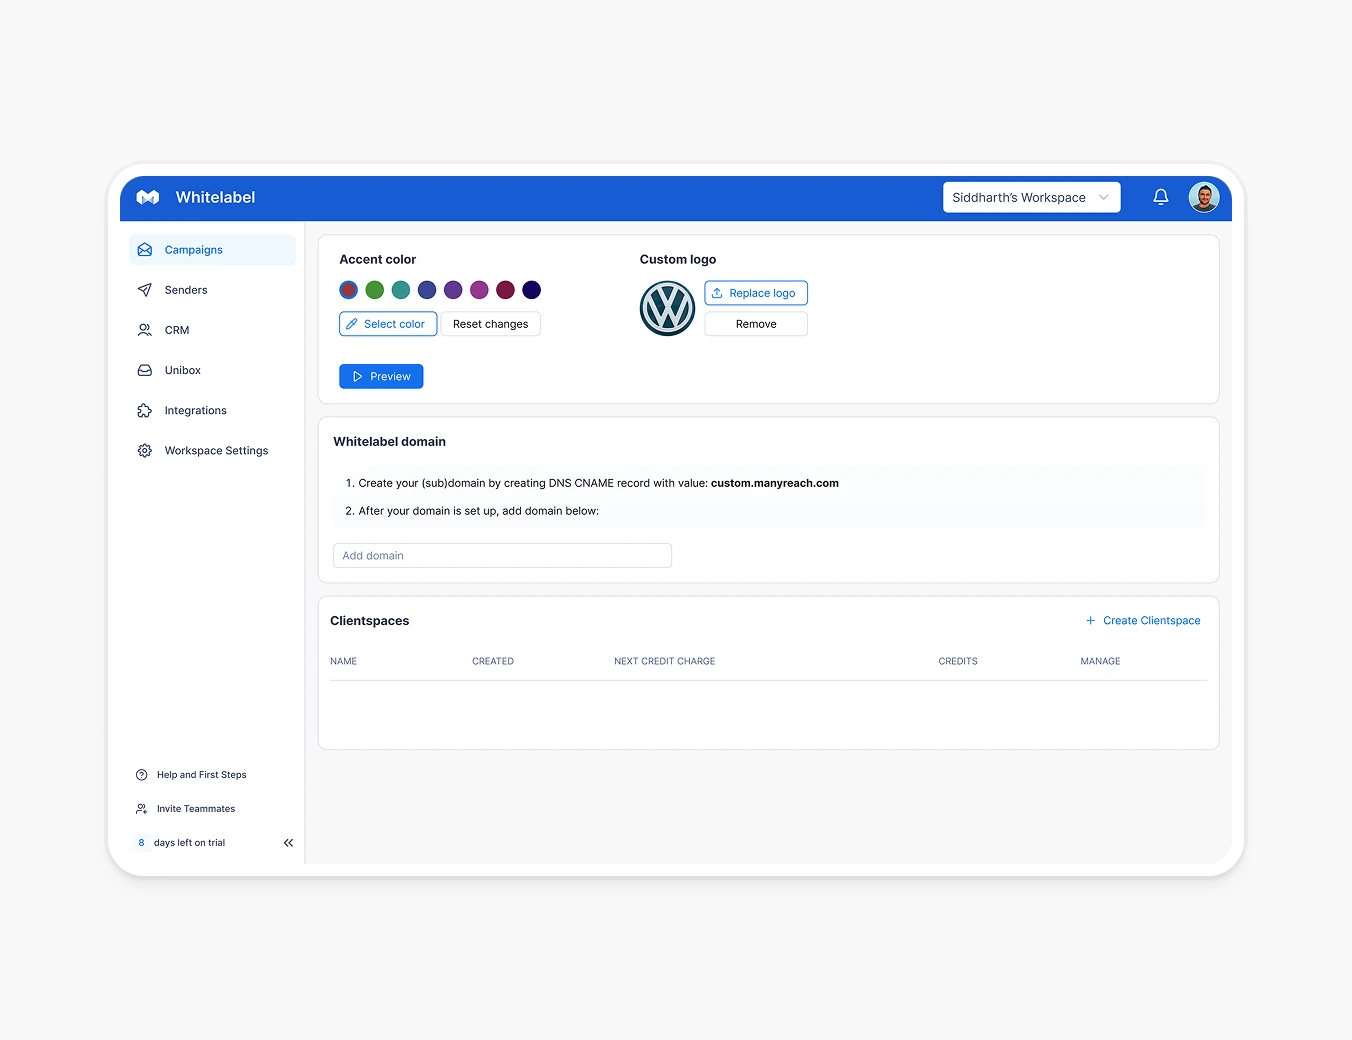Click the Add domain input field
This screenshot has height=1040, width=1352.
(502, 555)
